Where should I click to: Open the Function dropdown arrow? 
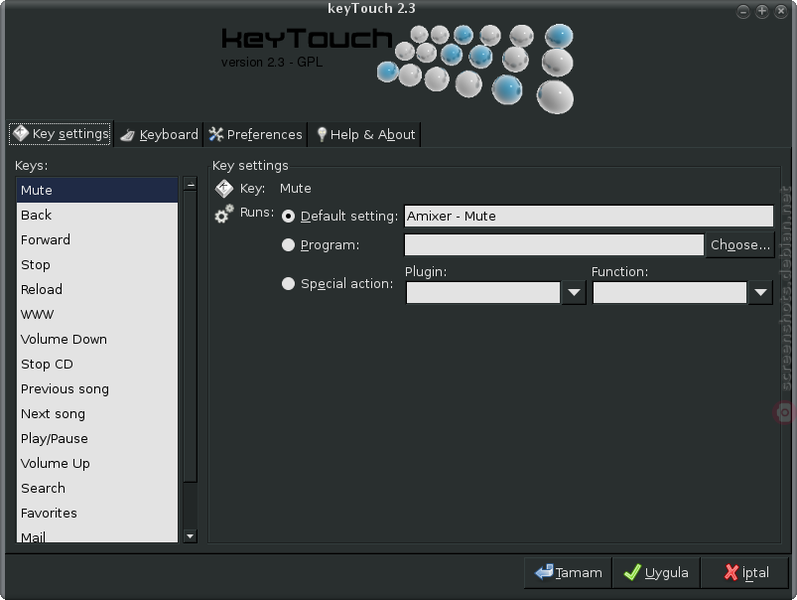[x=761, y=292]
